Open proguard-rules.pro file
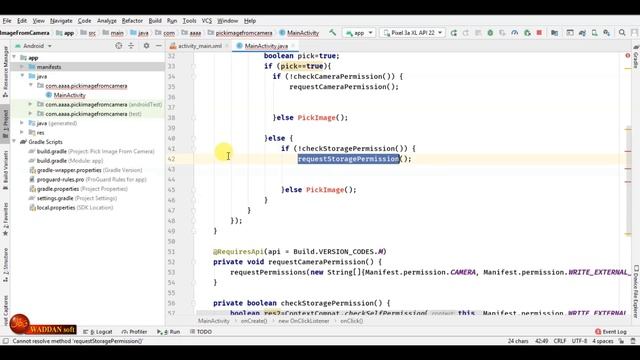Image resolution: width=640 pixels, height=360 pixels. (x=87, y=180)
